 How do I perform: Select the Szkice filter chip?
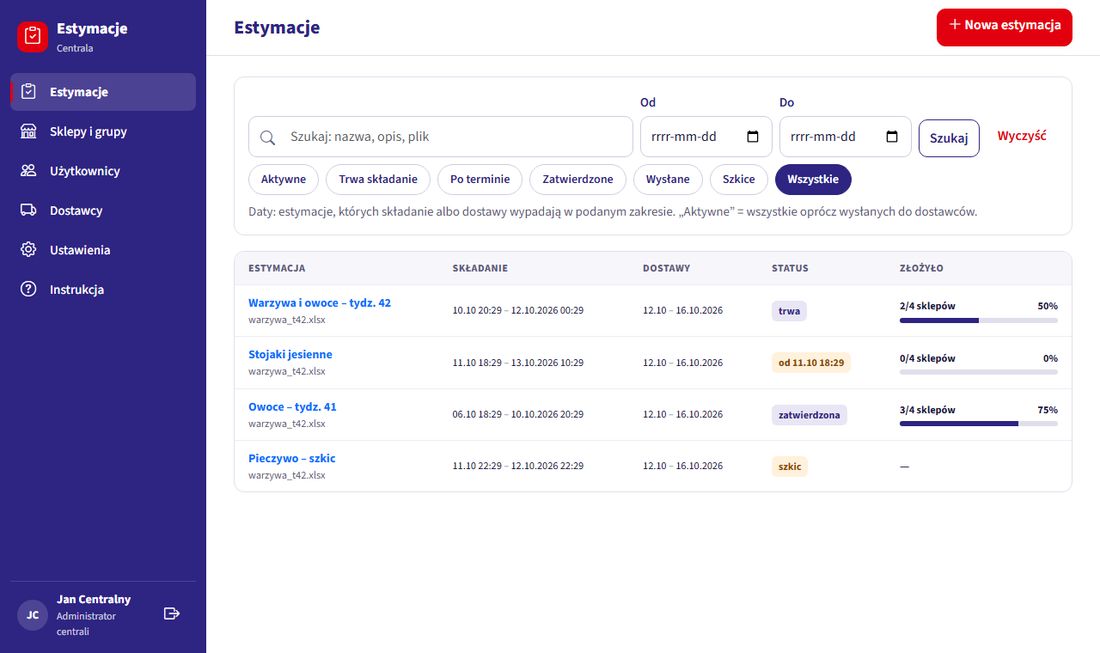(739, 180)
